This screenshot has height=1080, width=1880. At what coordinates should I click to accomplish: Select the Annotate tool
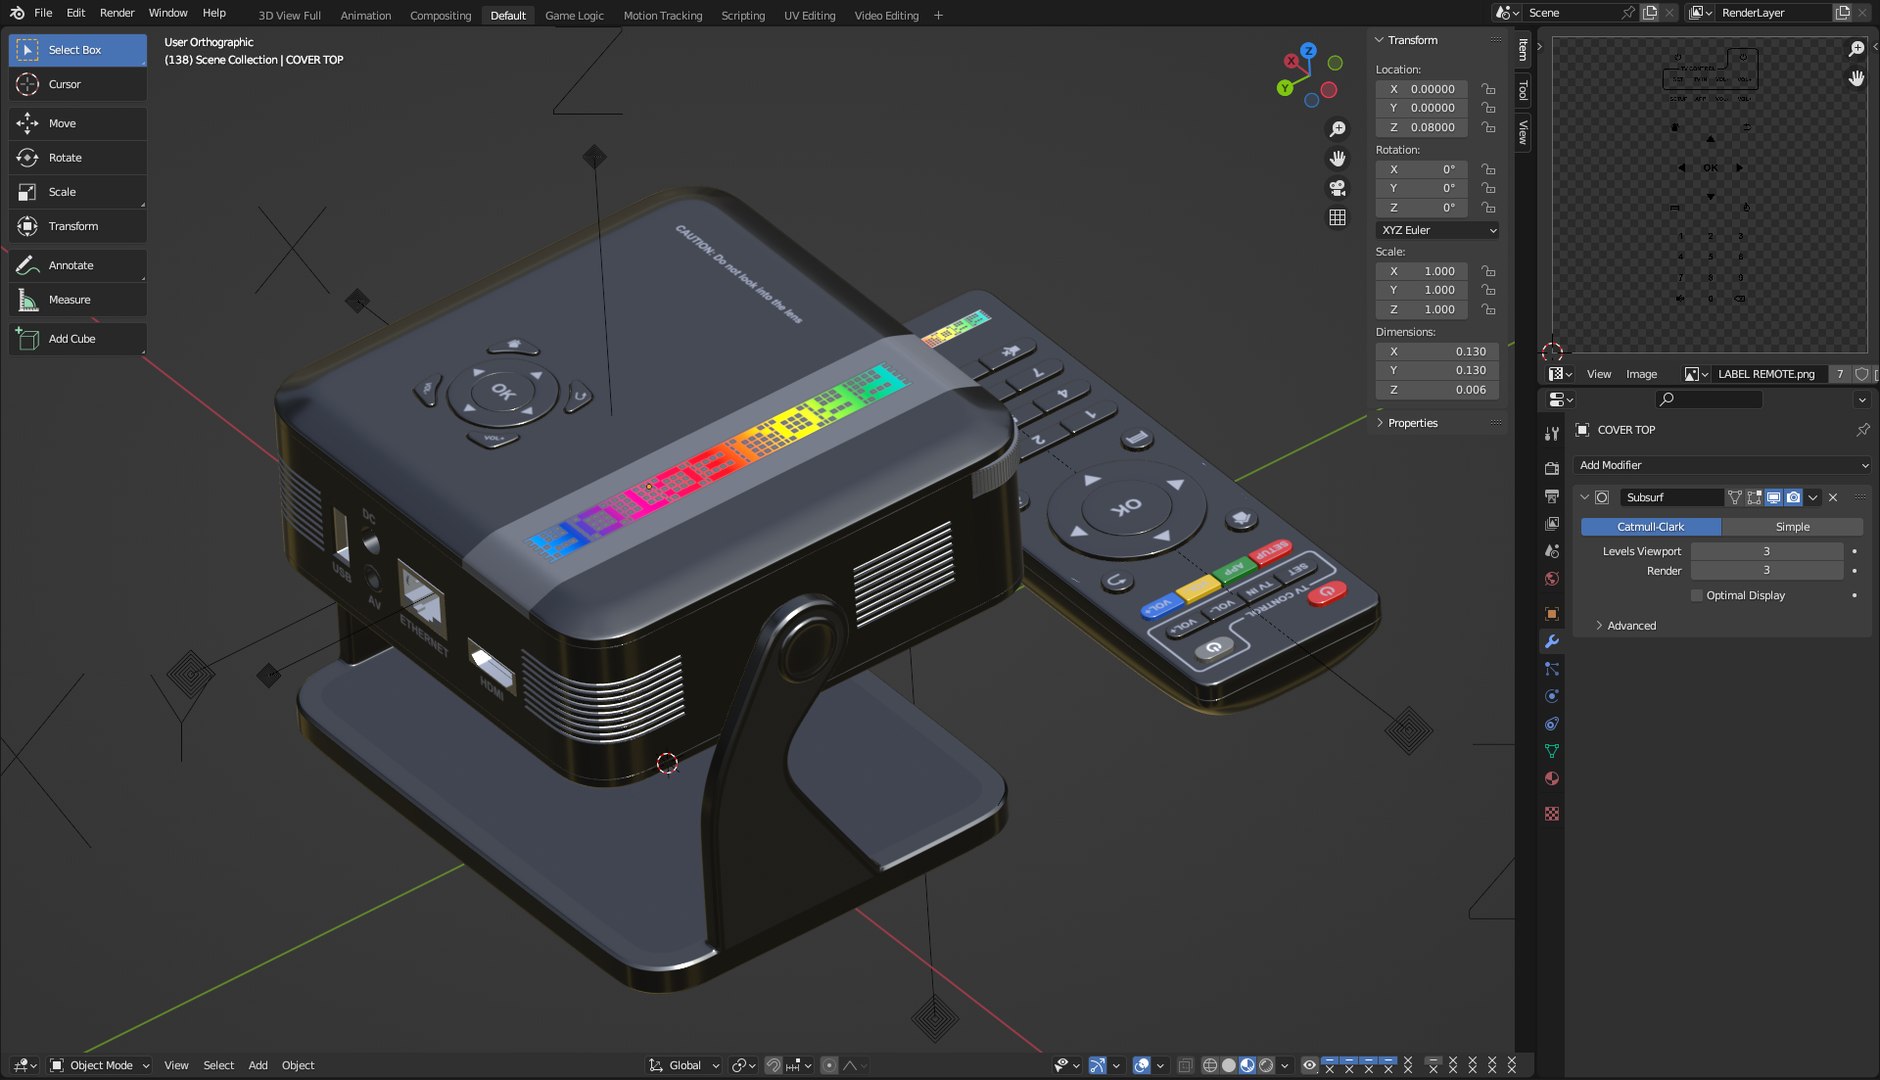click(x=78, y=265)
